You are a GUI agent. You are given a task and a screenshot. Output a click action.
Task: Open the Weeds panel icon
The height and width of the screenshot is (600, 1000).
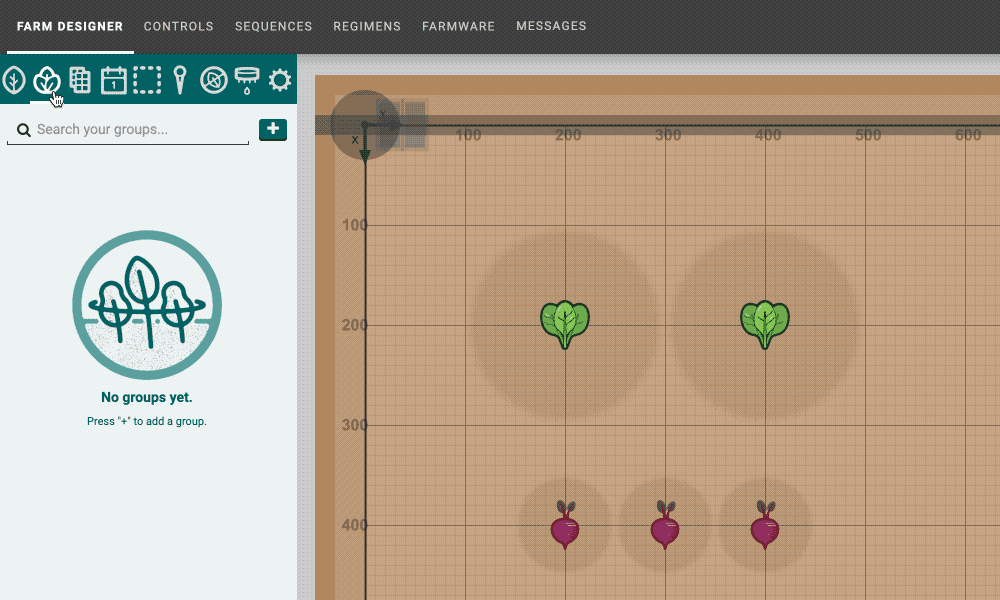click(x=213, y=80)
